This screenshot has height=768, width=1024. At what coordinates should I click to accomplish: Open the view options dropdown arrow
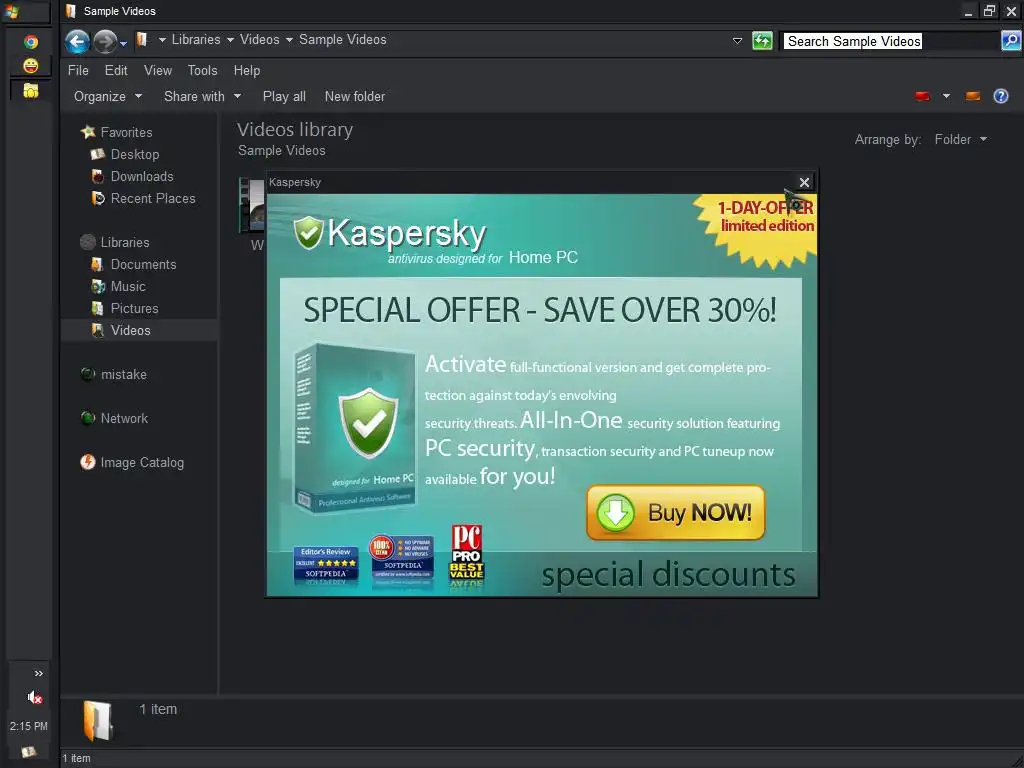tap(946, 97)
